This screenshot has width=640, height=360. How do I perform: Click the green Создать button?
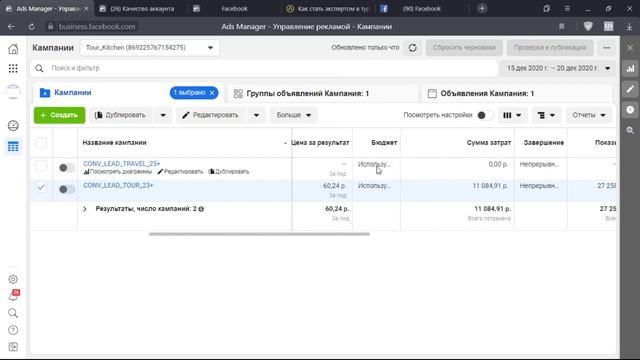(x=60, y=116)
